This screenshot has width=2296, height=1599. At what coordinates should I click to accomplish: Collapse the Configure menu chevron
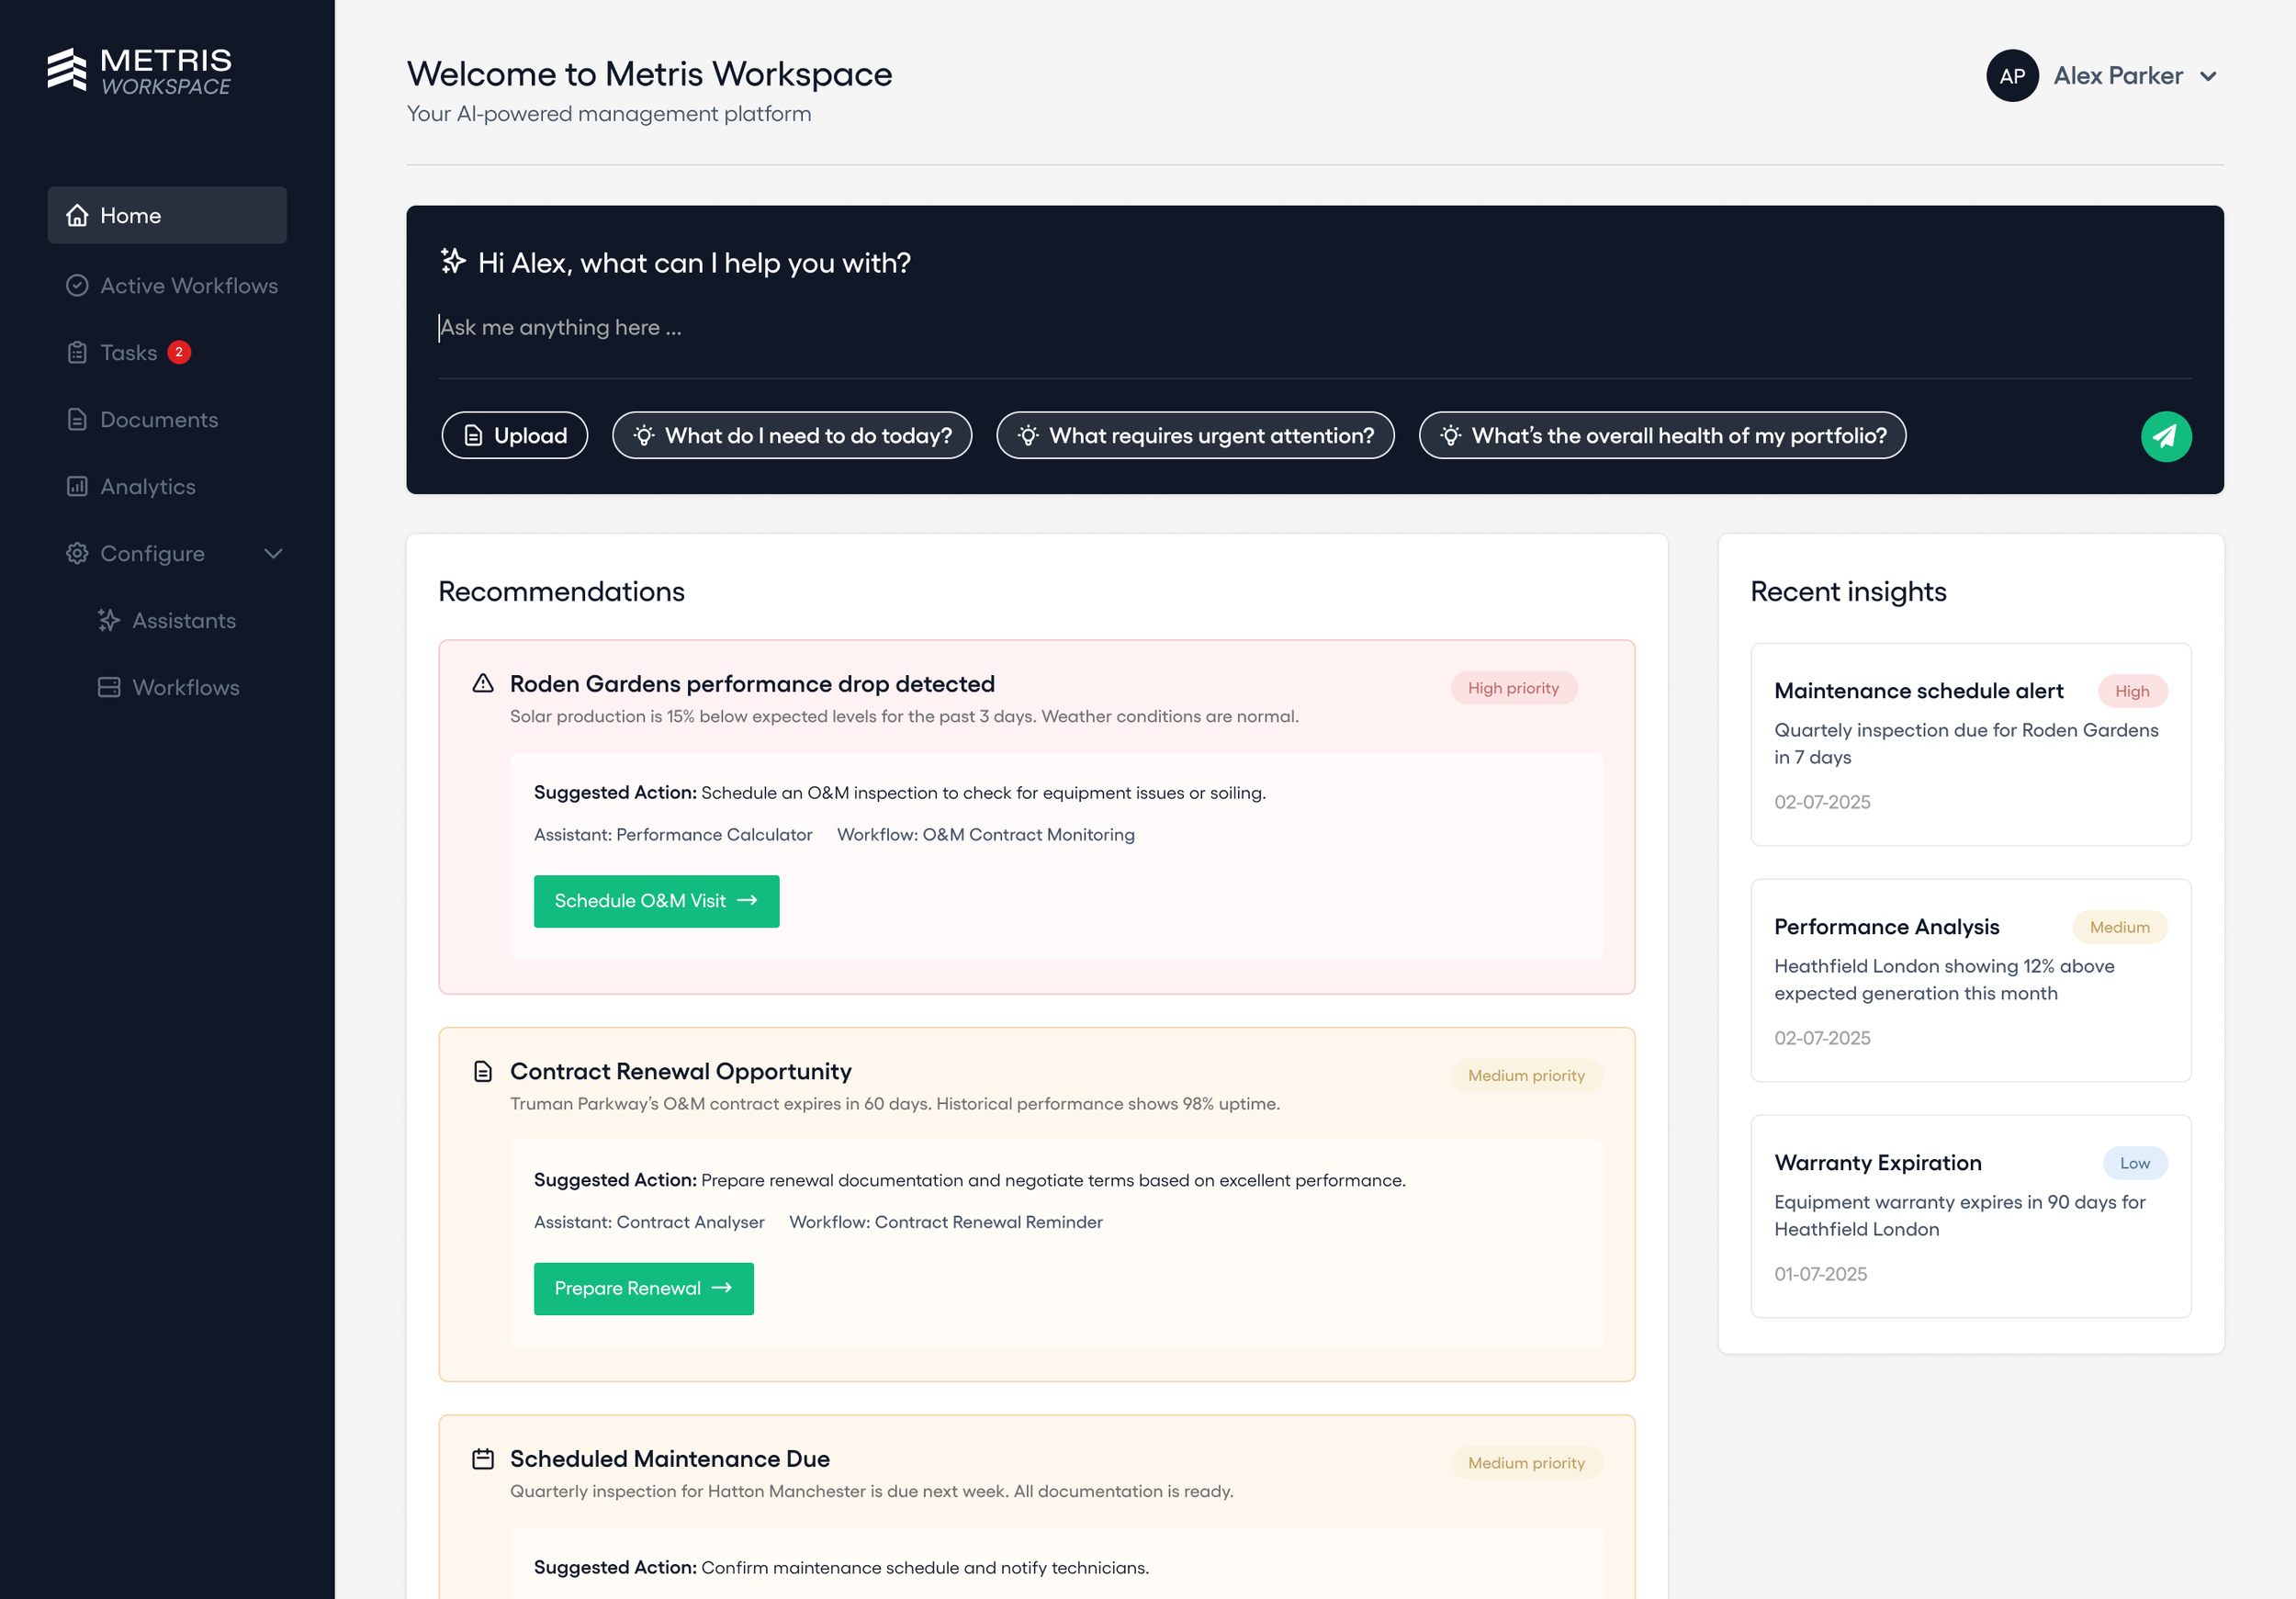pyautogui.click(x=273, y=553)
